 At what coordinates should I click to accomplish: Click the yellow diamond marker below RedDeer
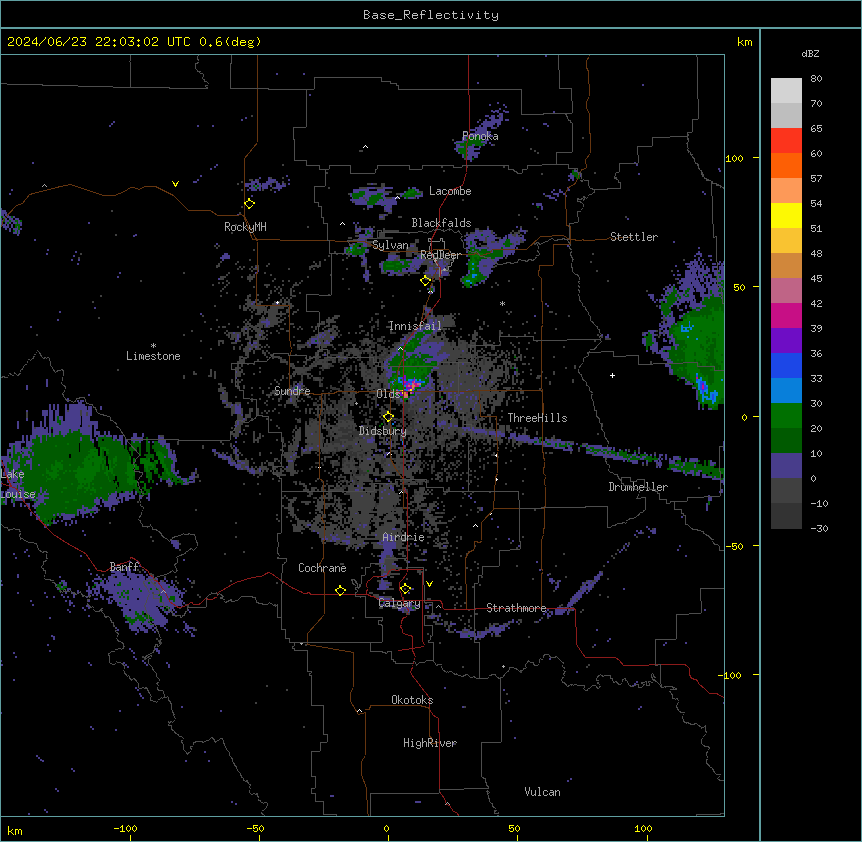point(426,281)
